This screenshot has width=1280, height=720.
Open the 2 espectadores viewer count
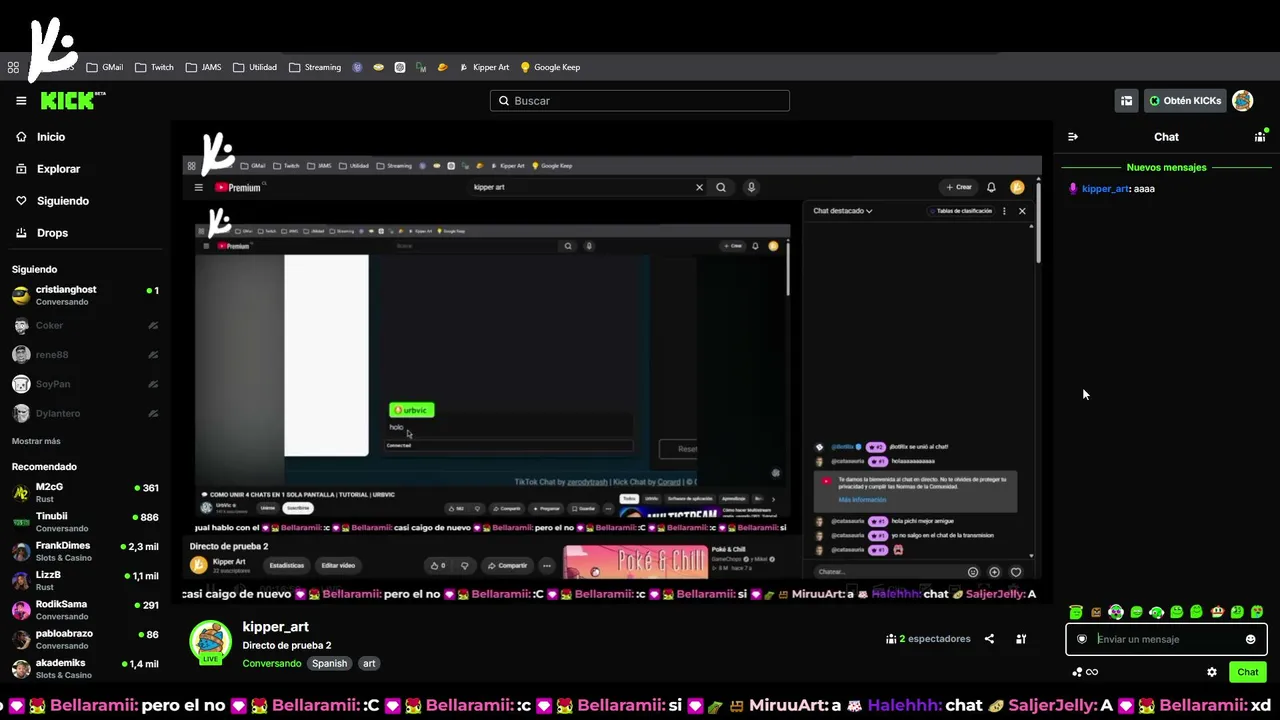point(928,639)
